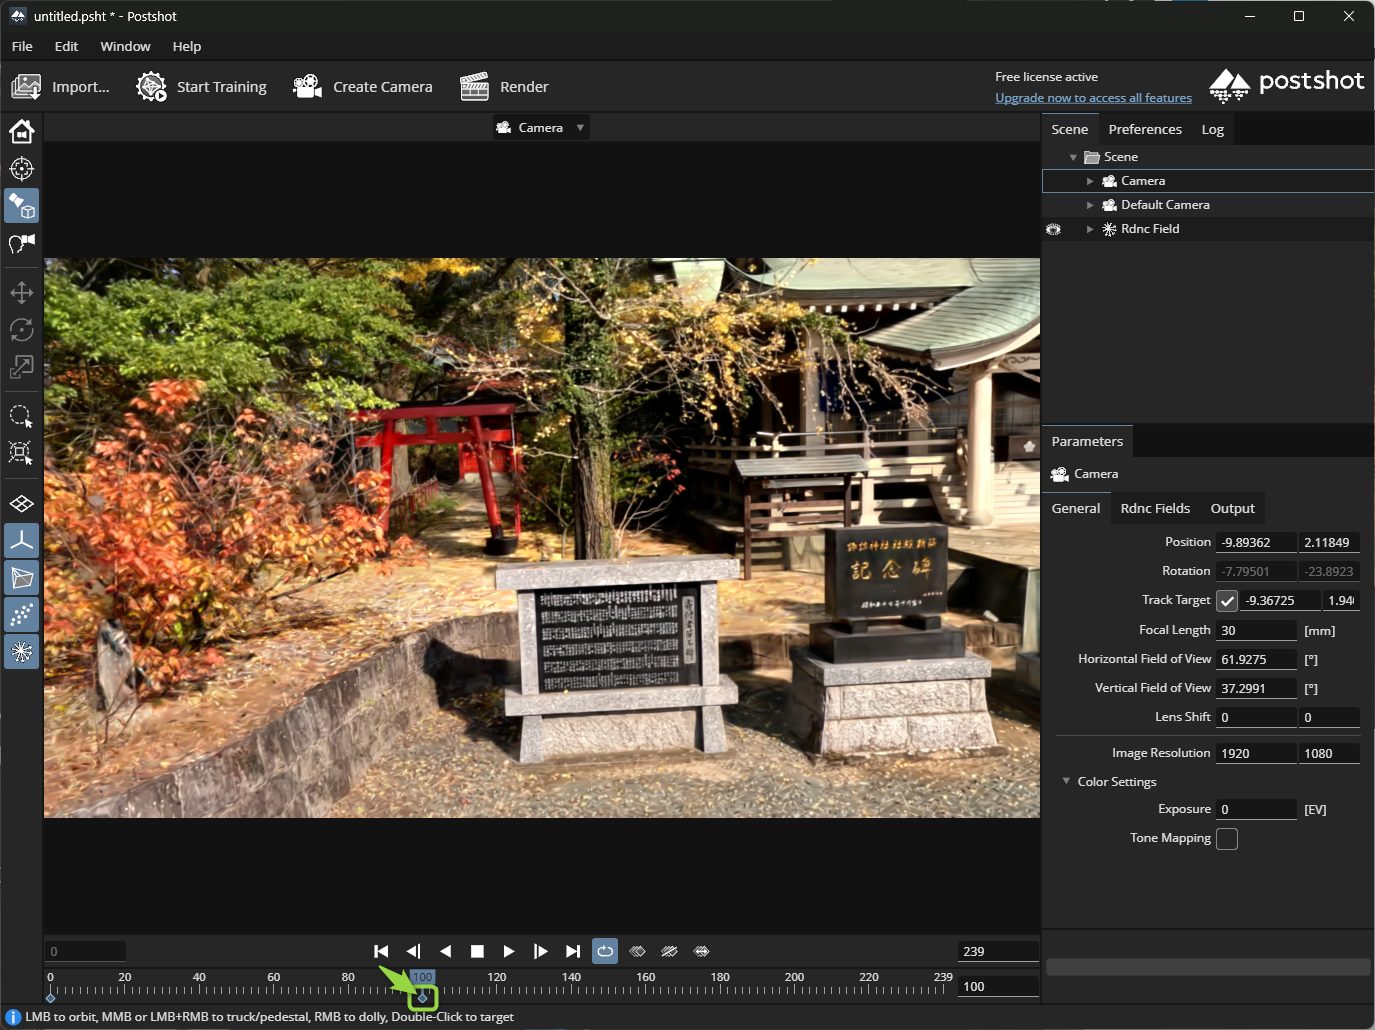Click the Import image icon
This screenshot has height=1030, width=1375.
[x=26, y=87]
